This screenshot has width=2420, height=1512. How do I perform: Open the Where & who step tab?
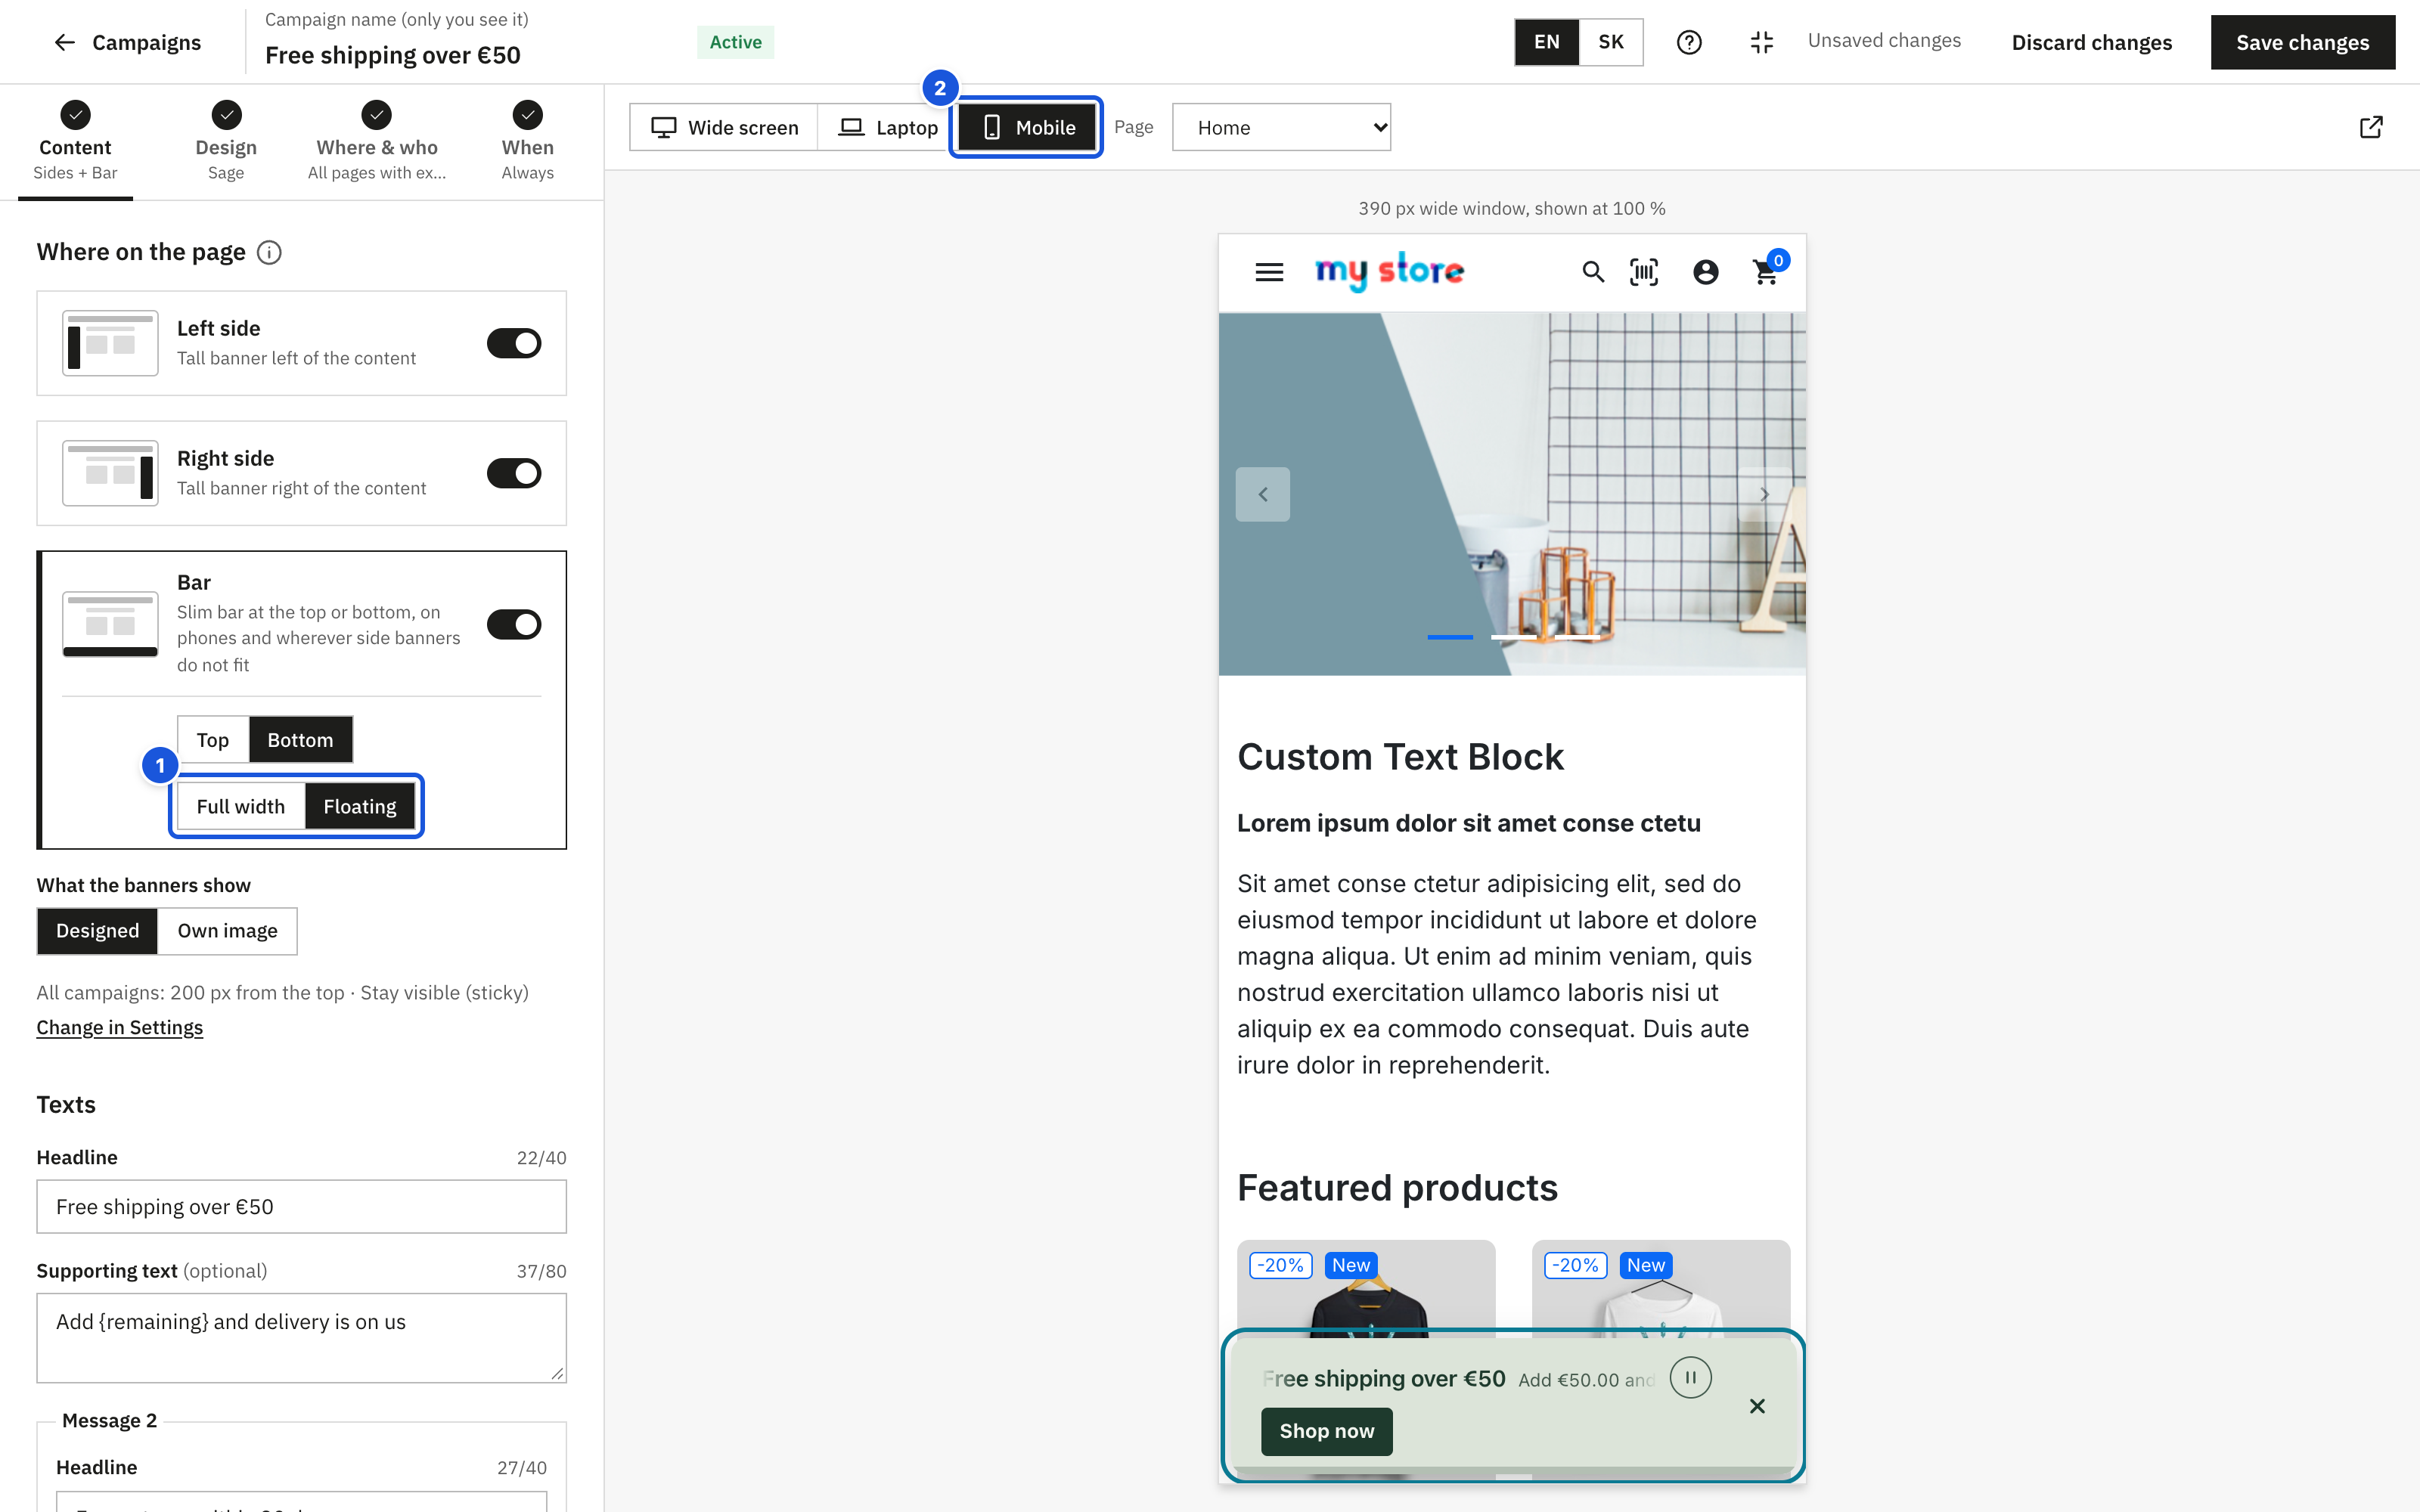point(377,142)
